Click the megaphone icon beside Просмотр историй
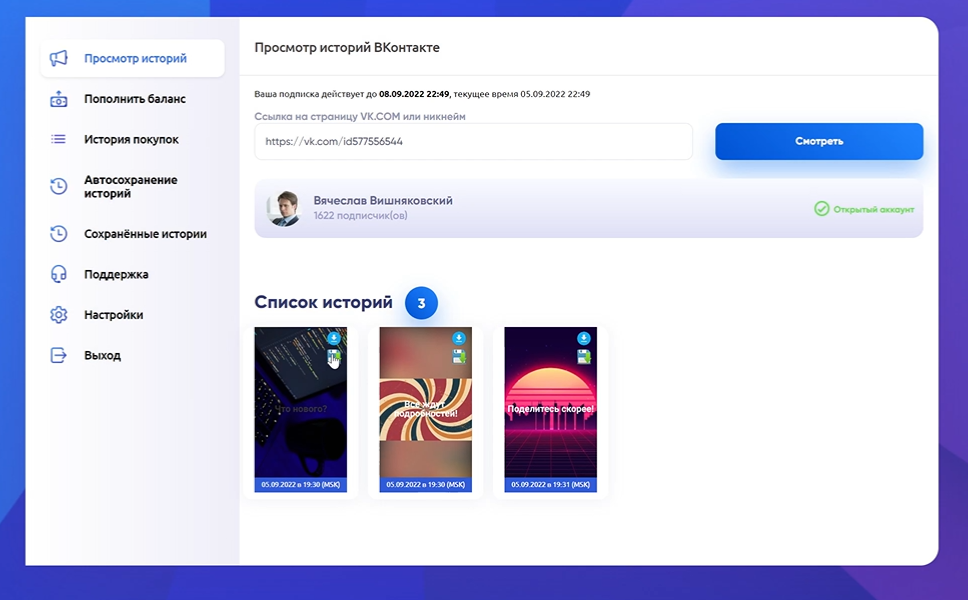Image resolution: width=968 pixels, height=600 pixels. pos(59,58)
